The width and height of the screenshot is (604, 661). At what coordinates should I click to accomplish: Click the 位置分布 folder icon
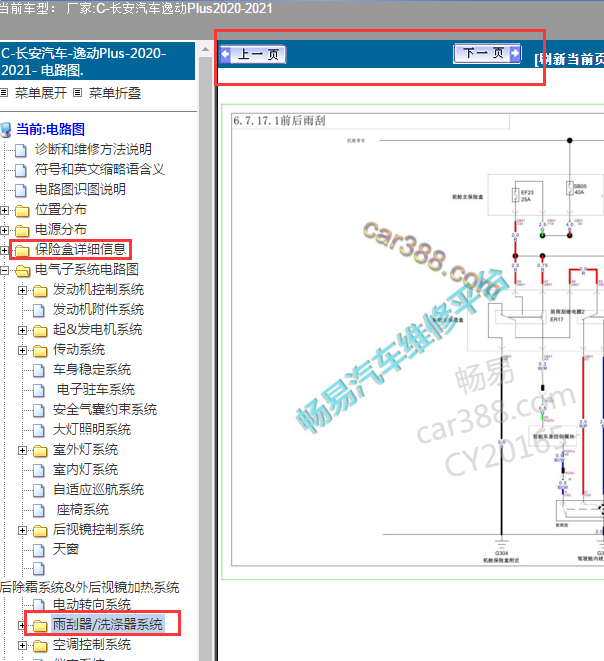point(22,210)
